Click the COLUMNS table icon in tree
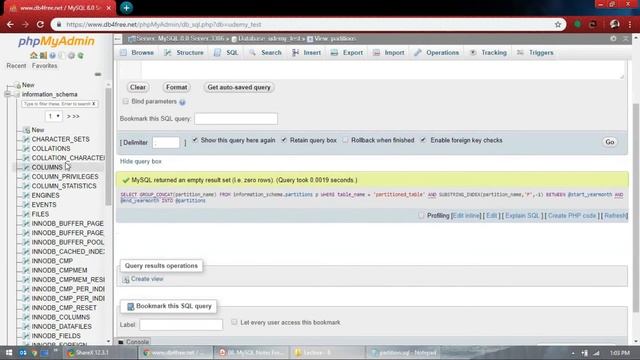This screenshot has width=640, height=360. pyautogui.click(x=26, y=167)
